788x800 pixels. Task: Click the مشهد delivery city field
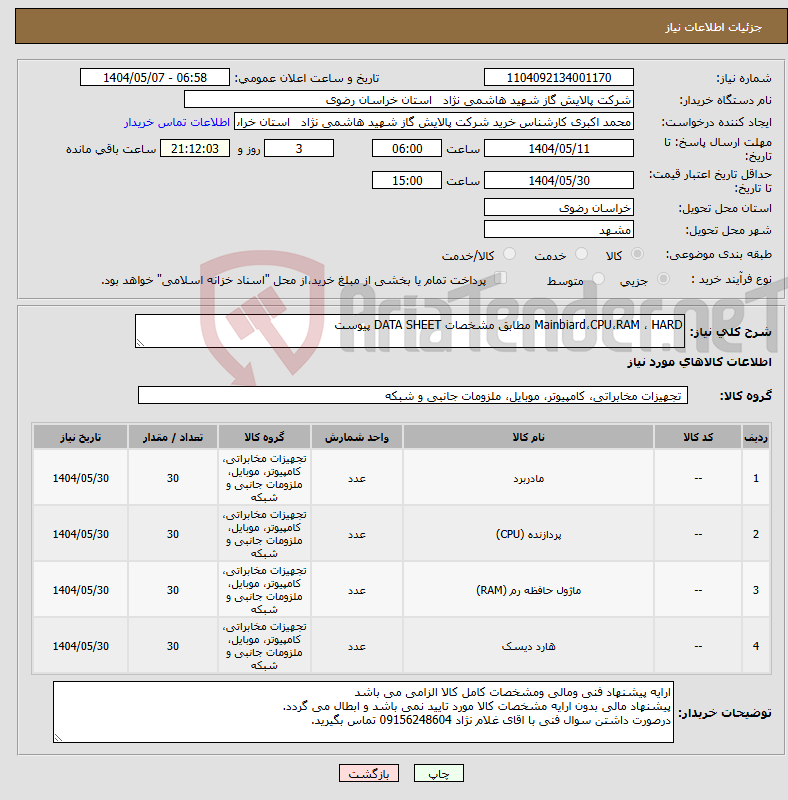pos(559,230)
